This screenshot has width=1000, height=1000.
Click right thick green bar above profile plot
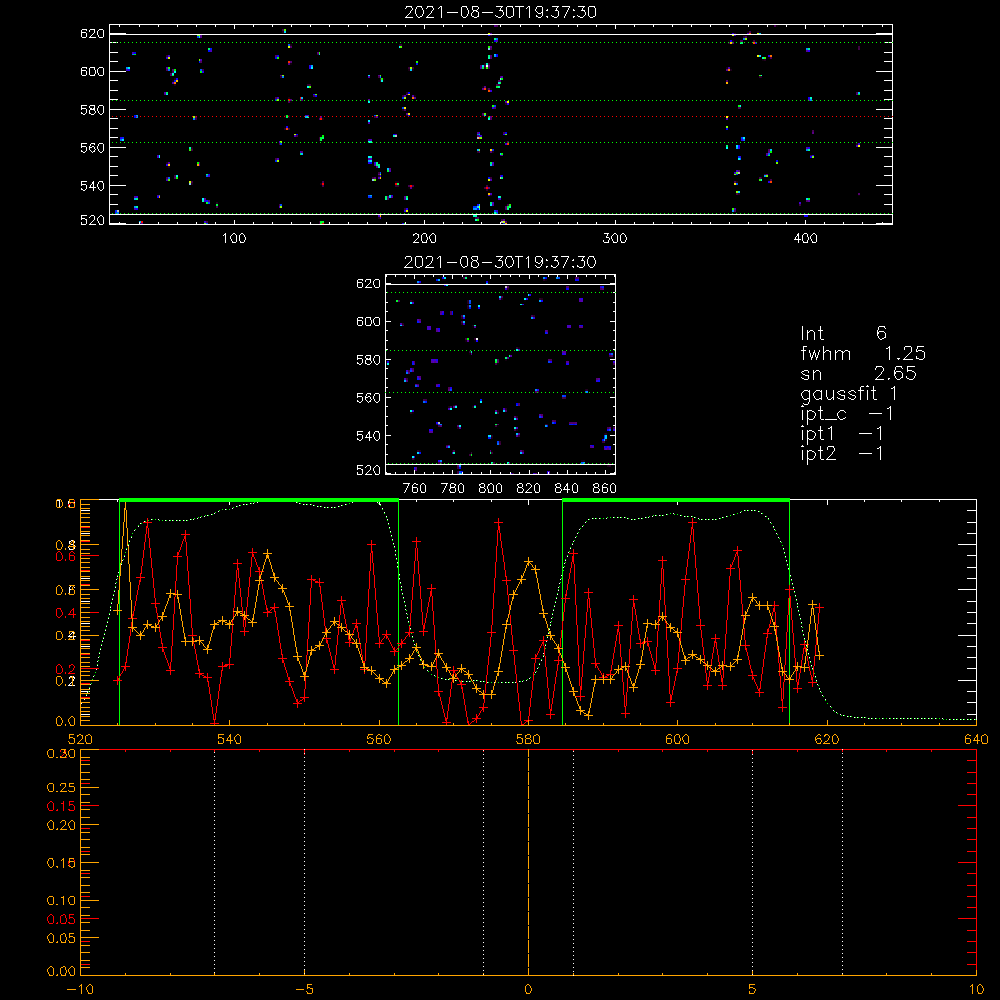pos(676,501)
